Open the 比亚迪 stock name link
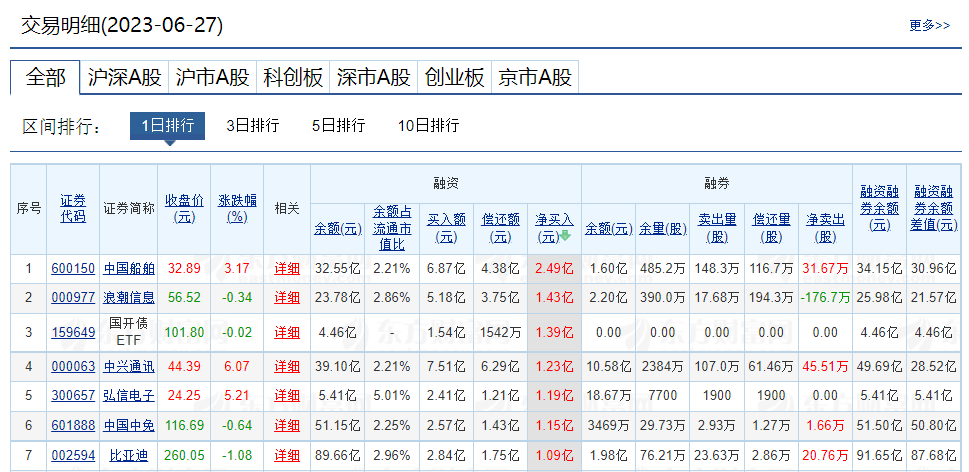This screenshot has height=472, width=969. coord(129,456)
